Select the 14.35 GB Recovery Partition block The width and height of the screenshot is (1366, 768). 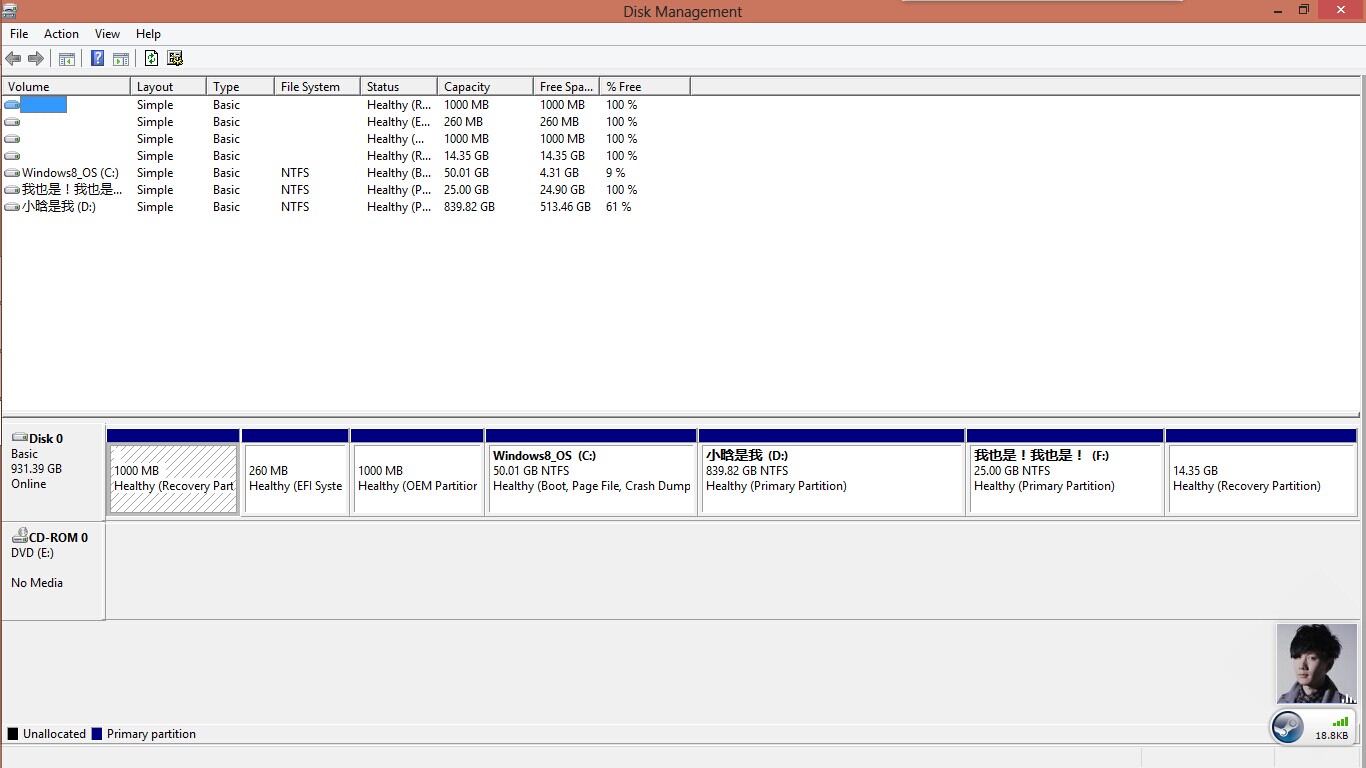[x=1260, y=478]
